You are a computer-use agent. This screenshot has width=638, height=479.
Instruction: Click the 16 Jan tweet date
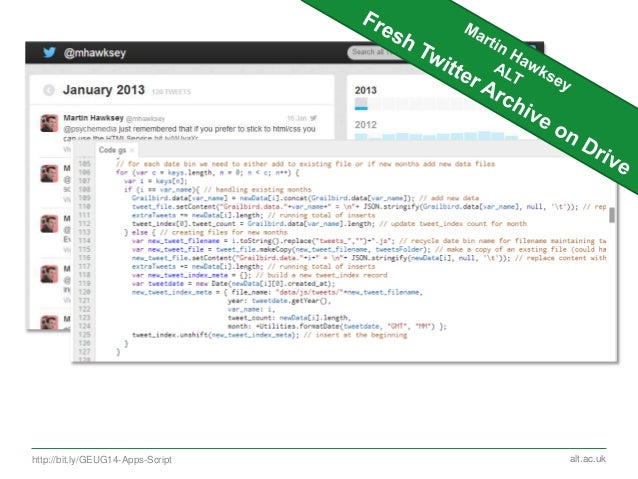click(x=297, y=118)
